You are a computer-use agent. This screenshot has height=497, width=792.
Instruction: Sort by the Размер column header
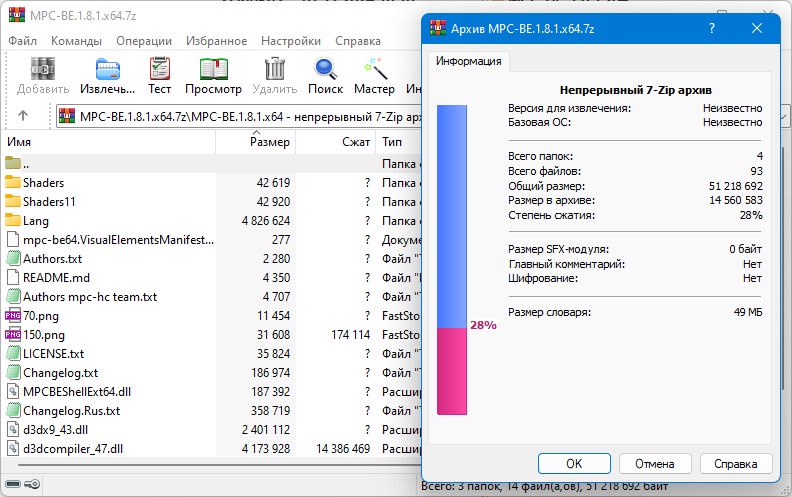point(256,142)
